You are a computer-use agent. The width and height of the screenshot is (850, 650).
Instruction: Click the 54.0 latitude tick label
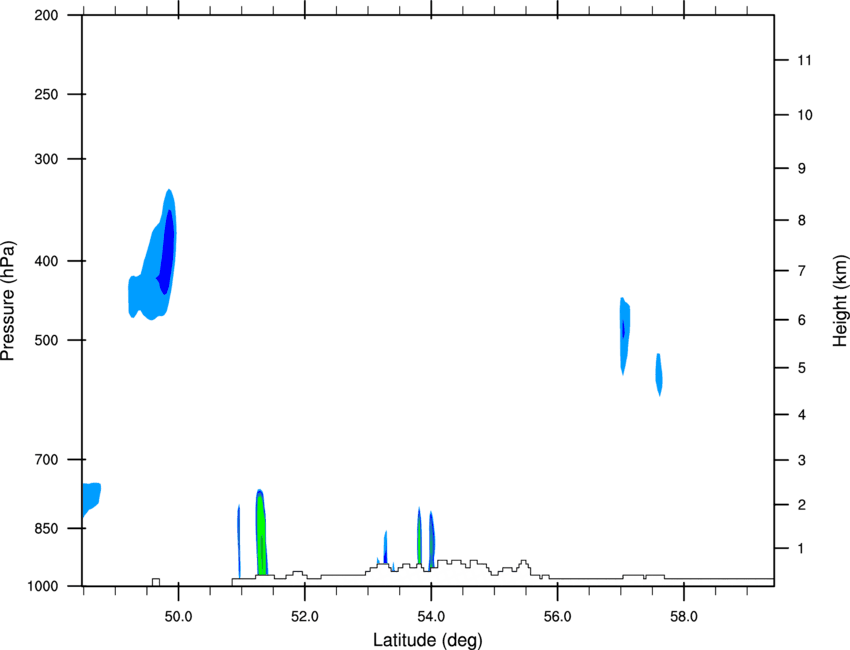[x=431, y=617]
